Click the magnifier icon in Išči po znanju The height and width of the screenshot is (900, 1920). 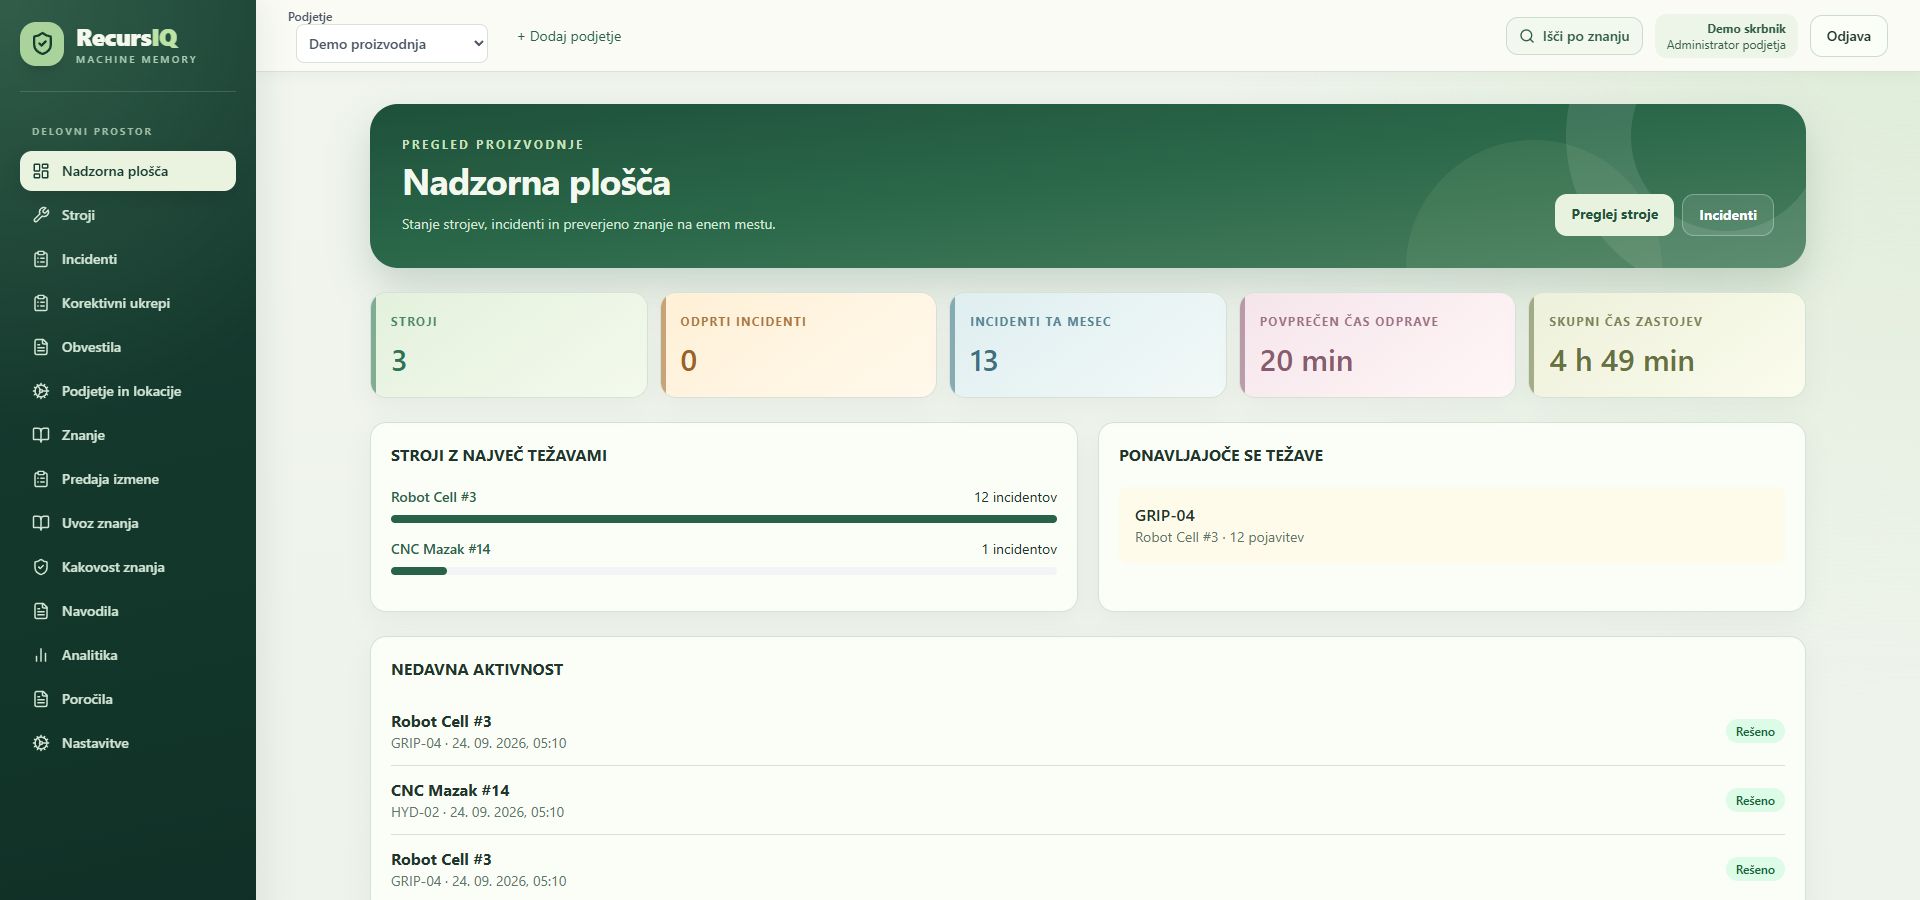[1527, 36]
